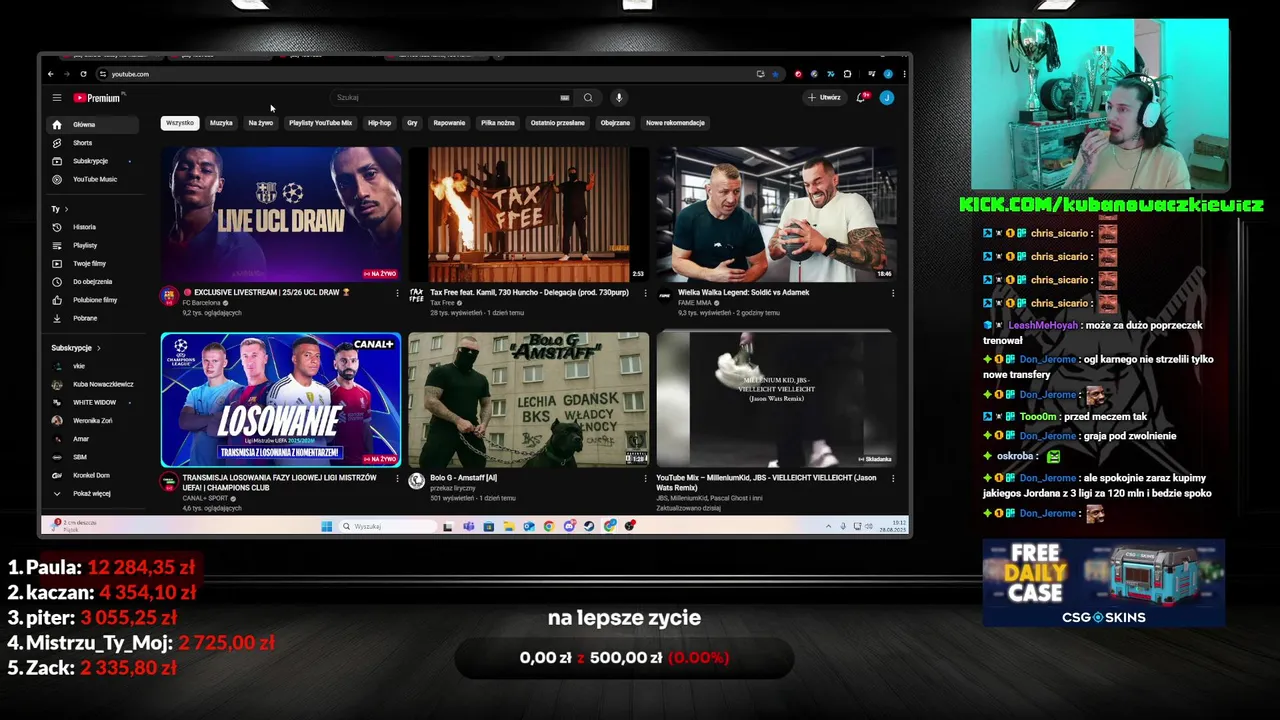The image size is (1280, 720).
Task: Expand the Ty section chevron
Action: pos(66,209)
